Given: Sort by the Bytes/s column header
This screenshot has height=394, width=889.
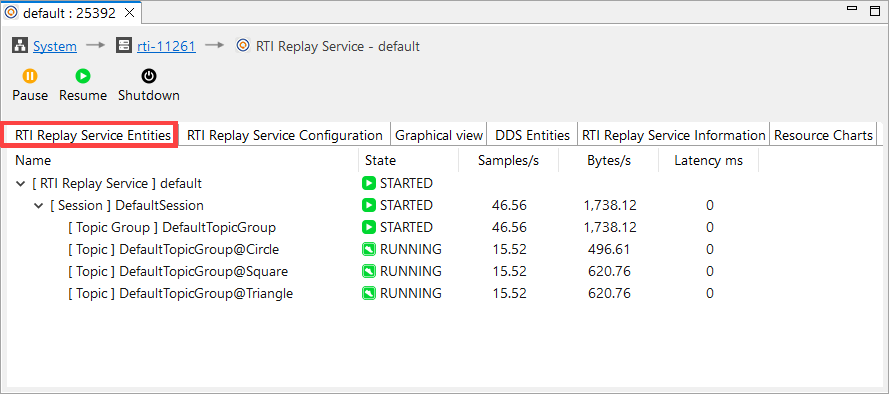Looking at the screenshot, I should [608, 160].
